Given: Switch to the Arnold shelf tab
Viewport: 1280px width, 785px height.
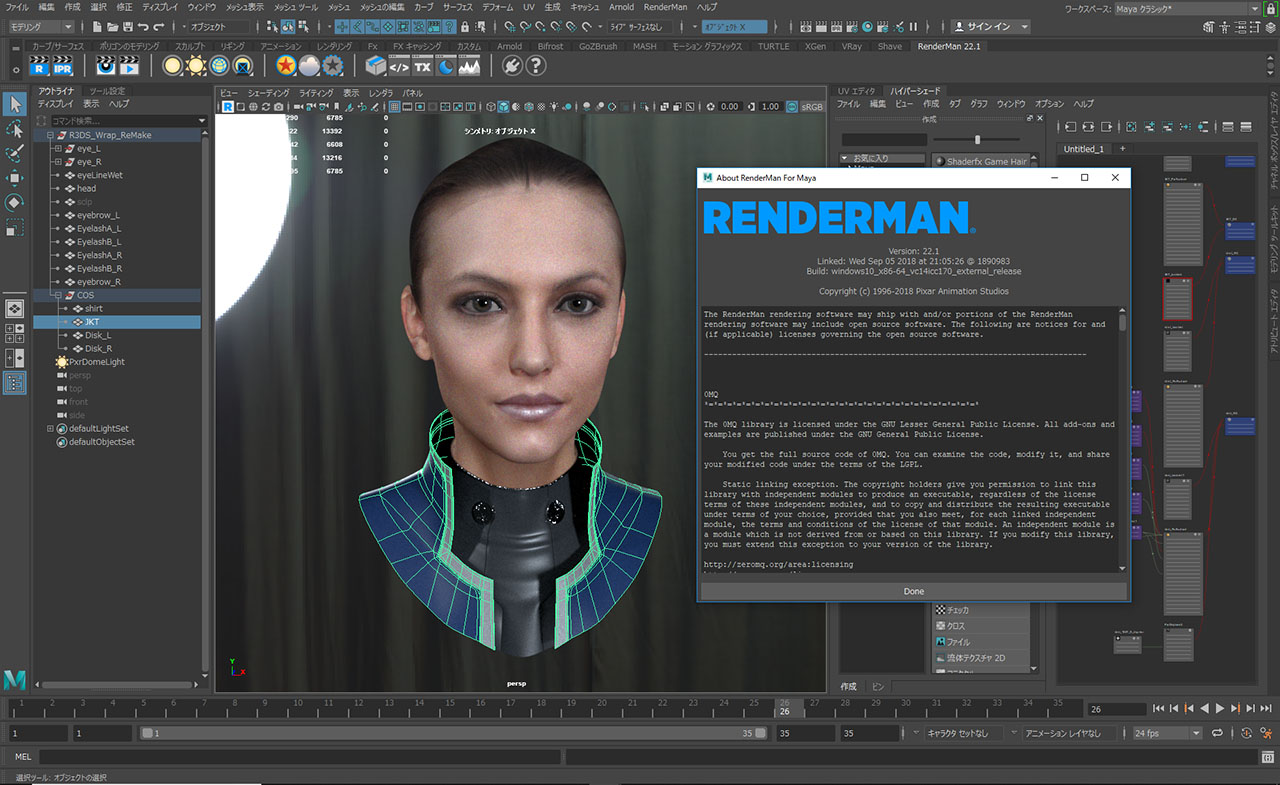Looking at the screenshot, I should pos(509,46).
